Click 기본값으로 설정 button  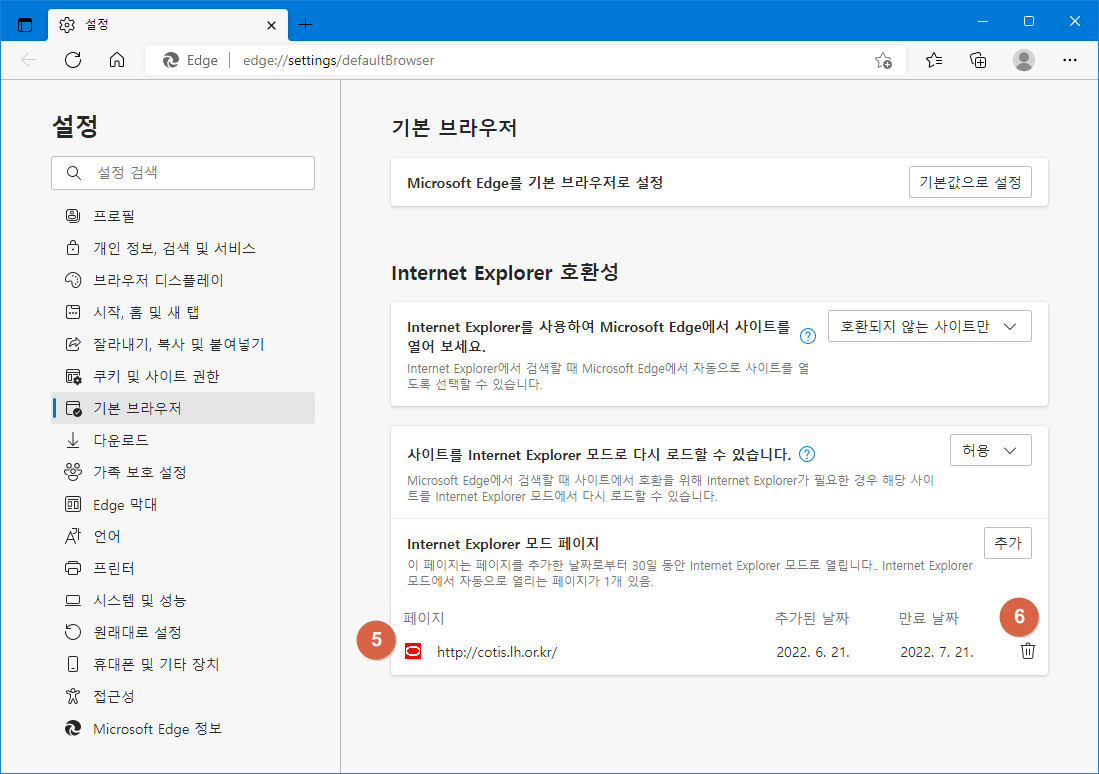click(x=970, y=182)
